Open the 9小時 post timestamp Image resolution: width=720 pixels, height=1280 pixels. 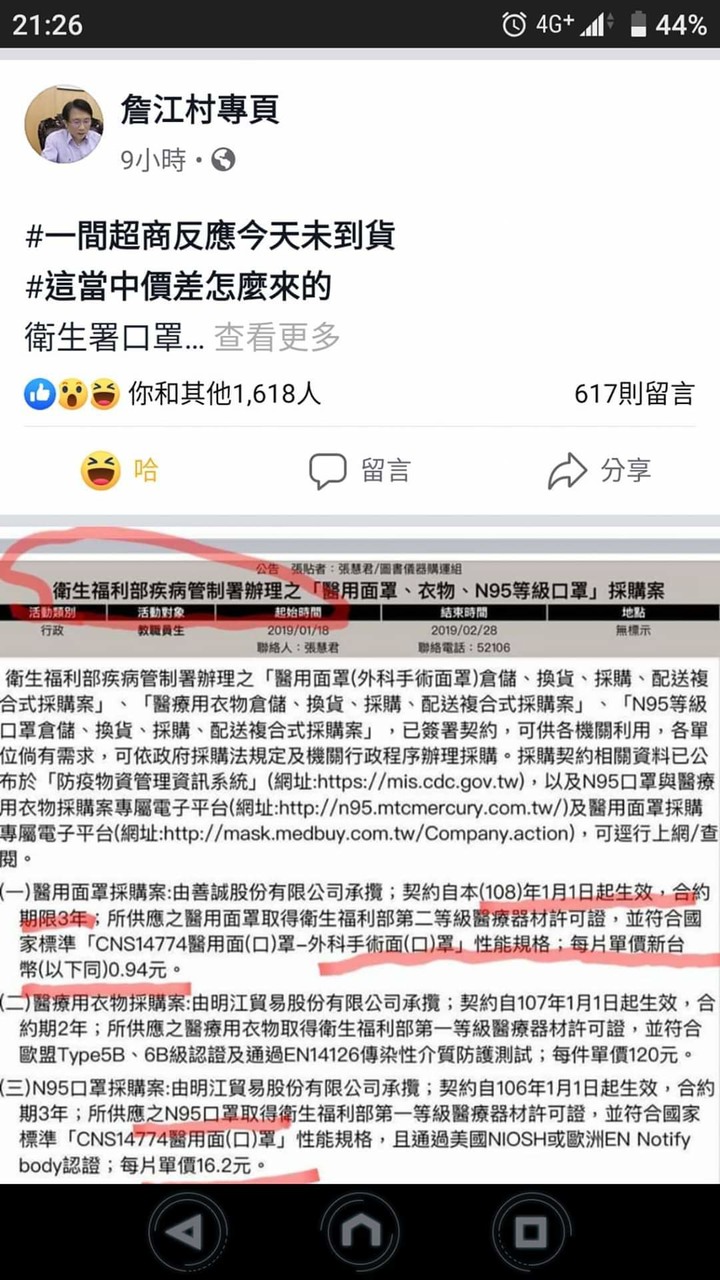(153, 160)
